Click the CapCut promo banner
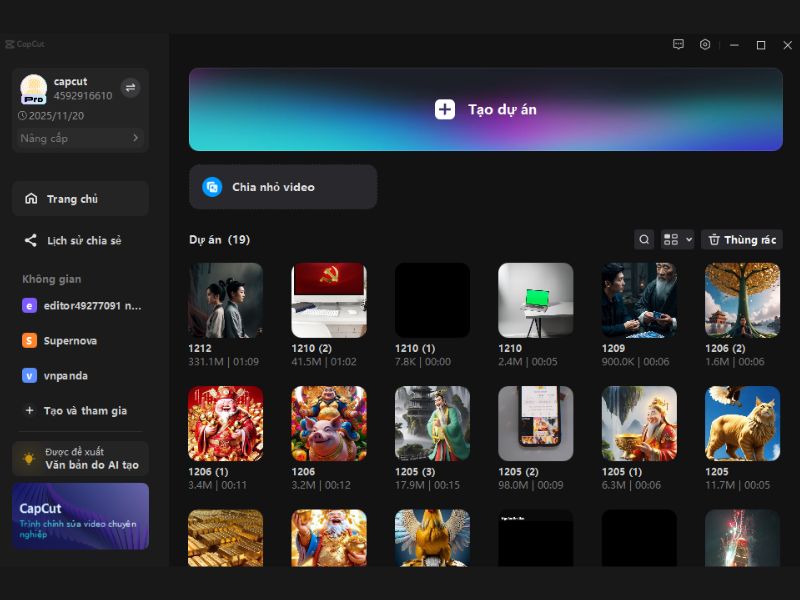Image resolution: width=800 pixels, height=600 pixels. tap(80, 516)
